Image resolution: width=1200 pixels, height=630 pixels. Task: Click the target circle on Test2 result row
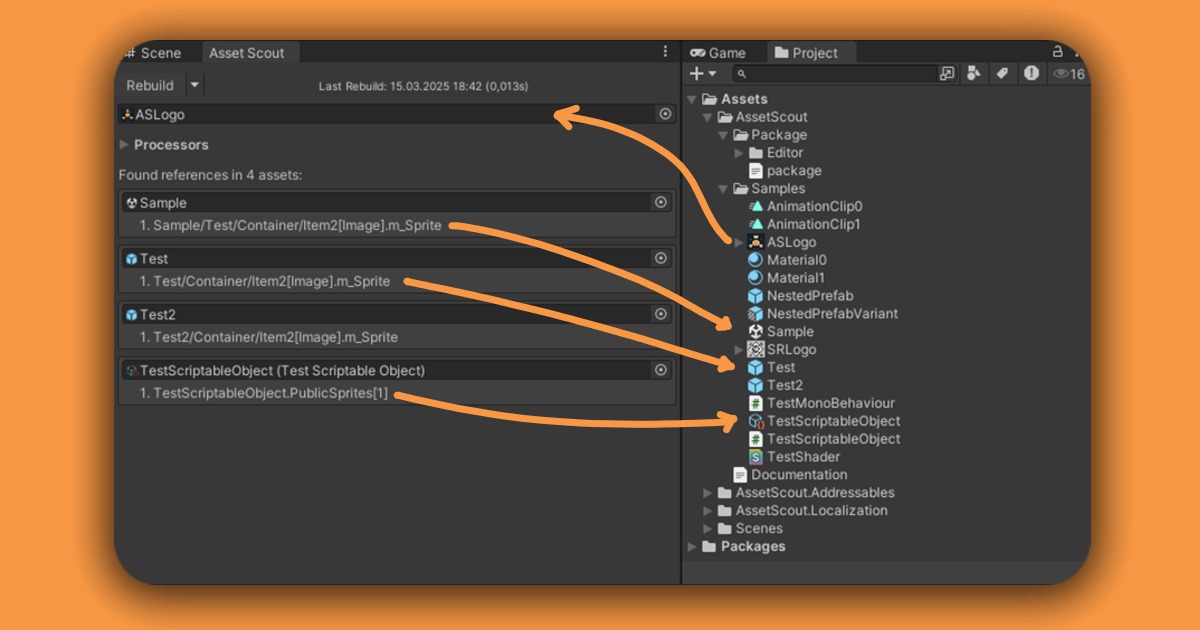point(660,314)
